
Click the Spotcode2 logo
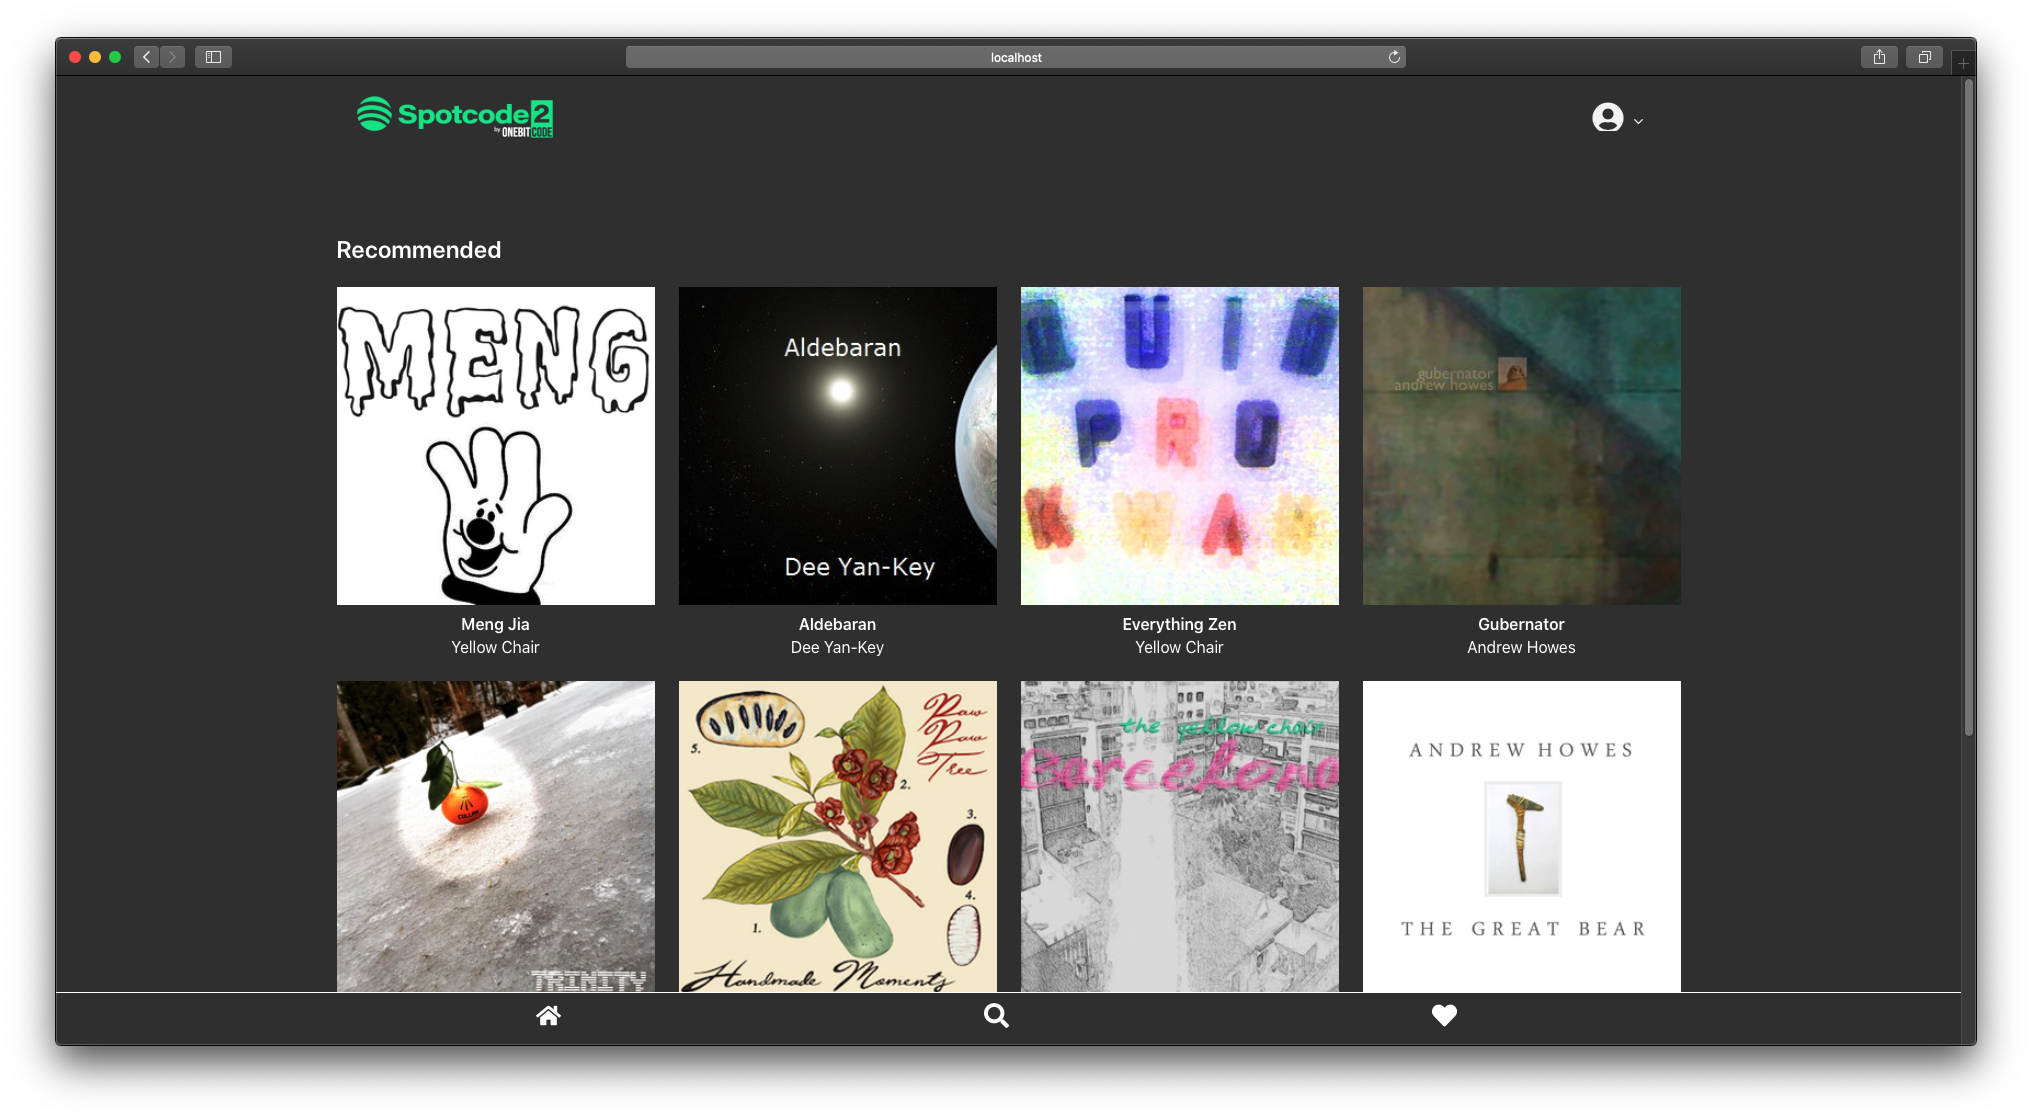(x=455, y=117)
